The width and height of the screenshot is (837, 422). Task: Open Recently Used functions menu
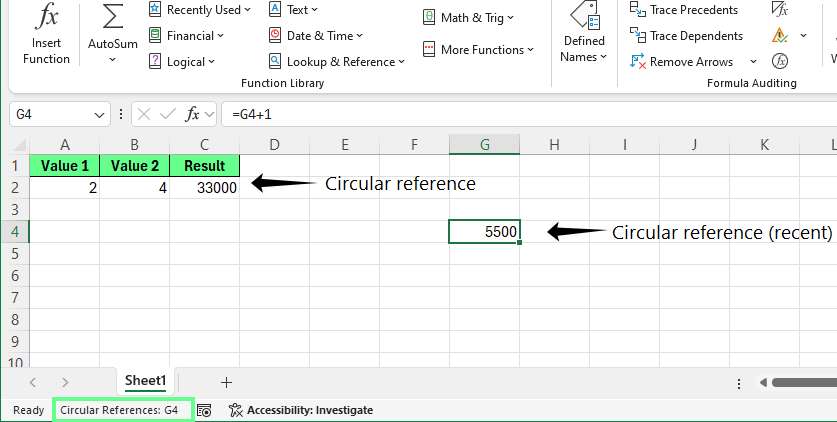click(x=200, y=10)
